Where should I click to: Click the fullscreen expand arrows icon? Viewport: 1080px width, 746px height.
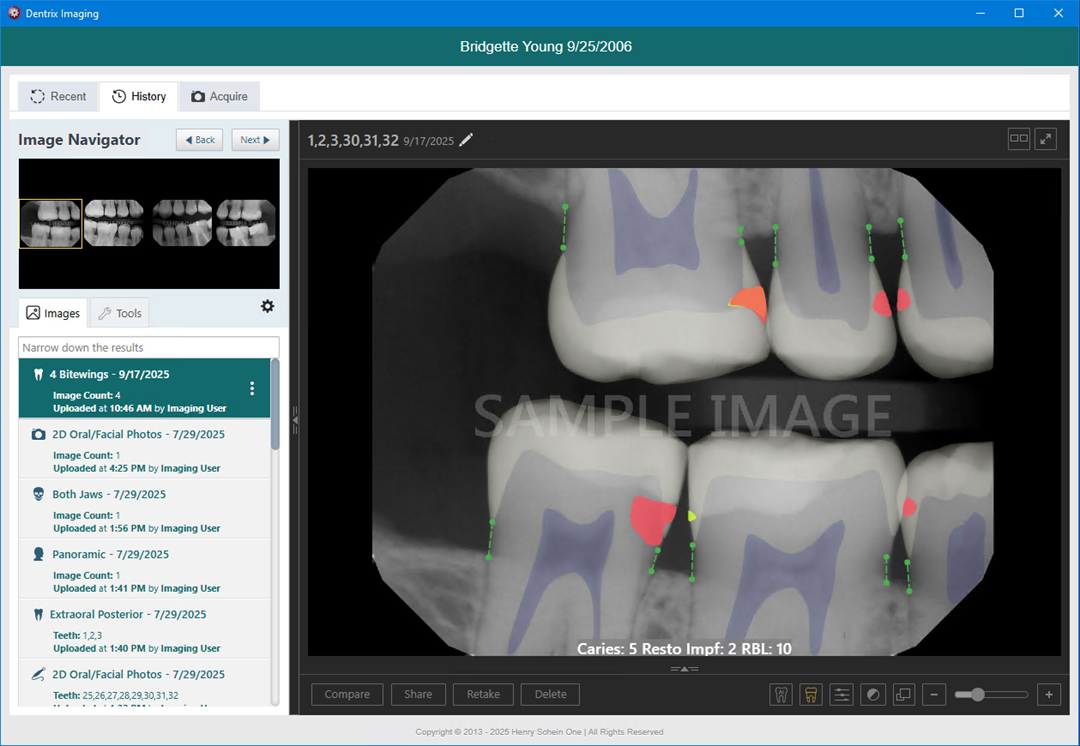point(1046,139)
